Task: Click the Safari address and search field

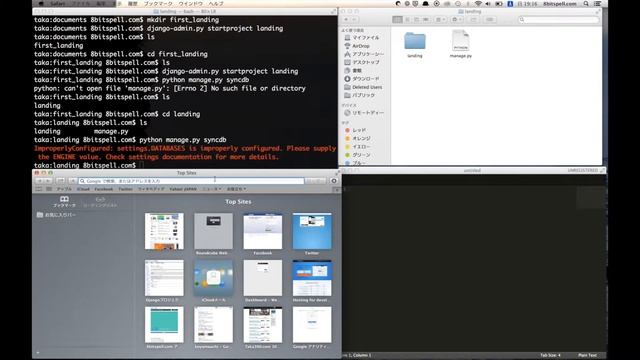Action: pyautogui.click(x=191, y=180)
